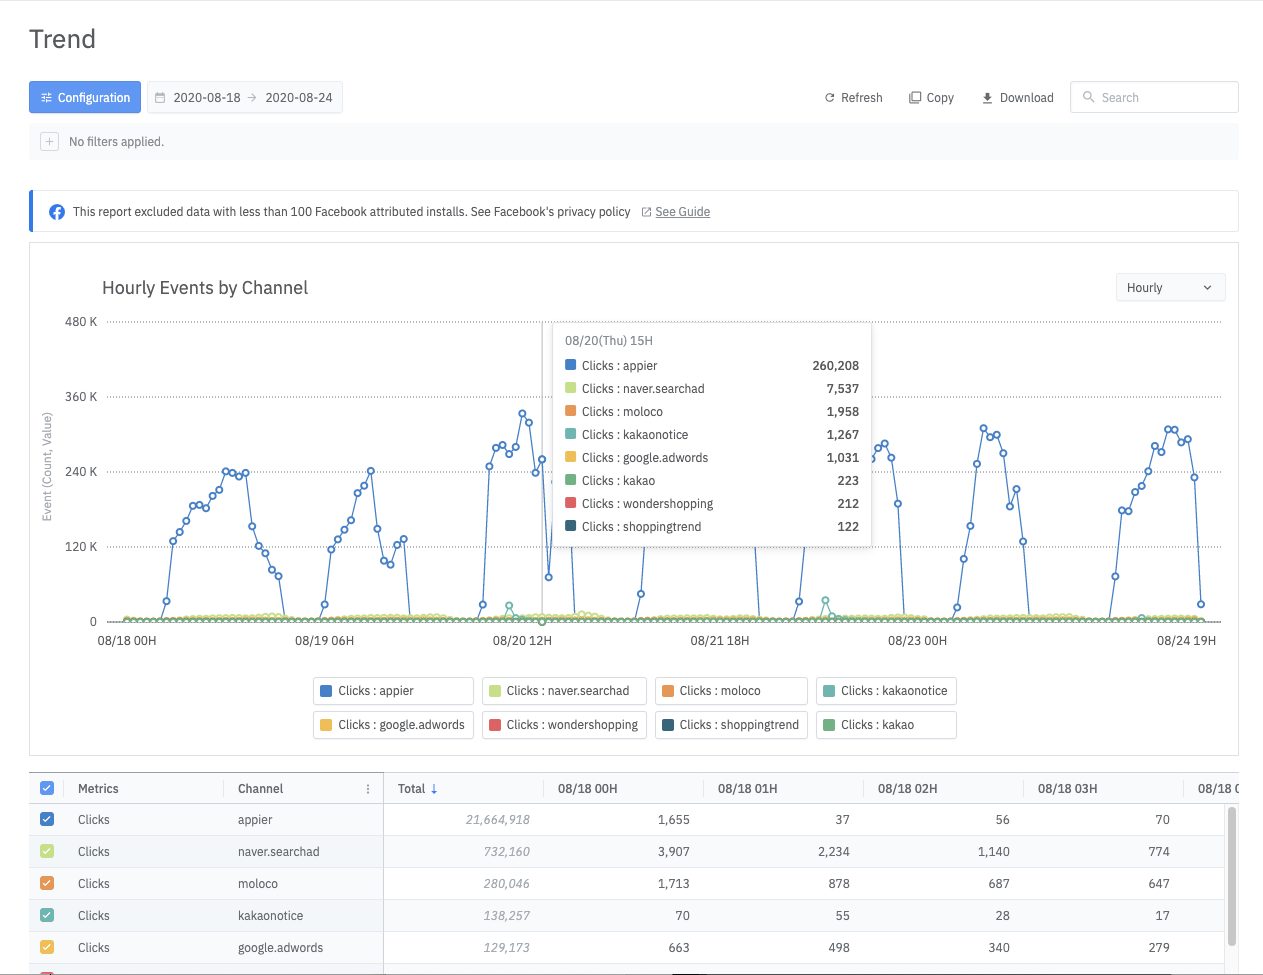Click inside the Search input field
The height and width of the screenshot is (975, 1263).
1160,97
